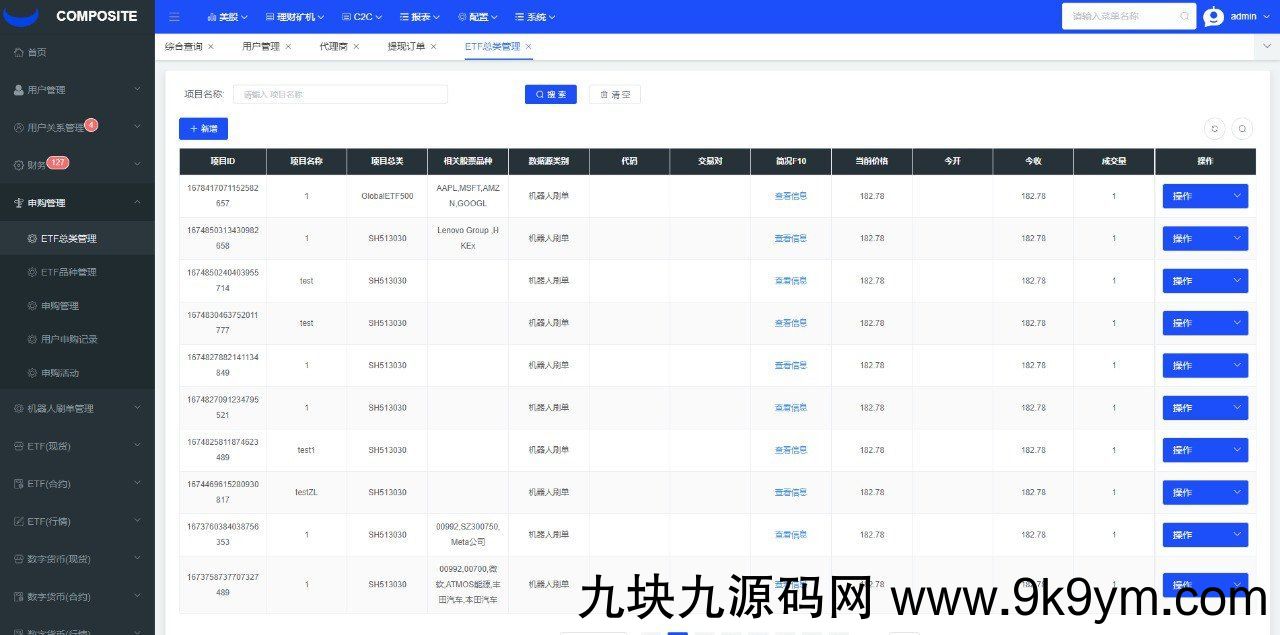The image size is (1280, 635).
Task: Switch to the 提现订单 tab
Action: point(405,46)
